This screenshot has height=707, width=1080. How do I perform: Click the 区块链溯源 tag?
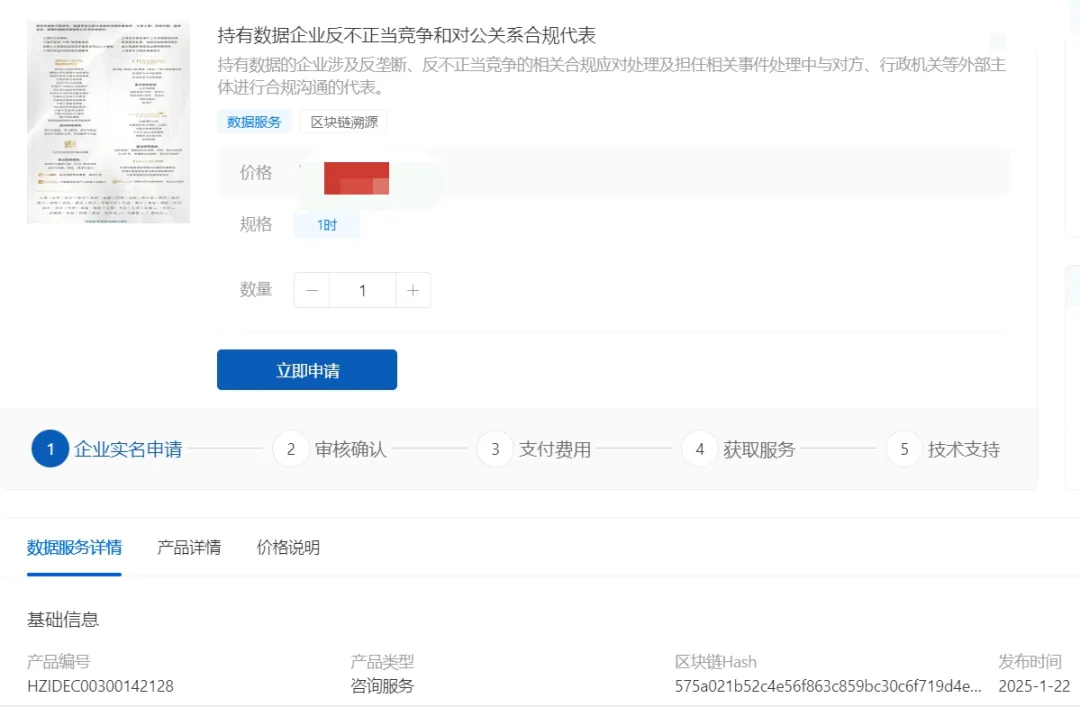coord(343,122)
